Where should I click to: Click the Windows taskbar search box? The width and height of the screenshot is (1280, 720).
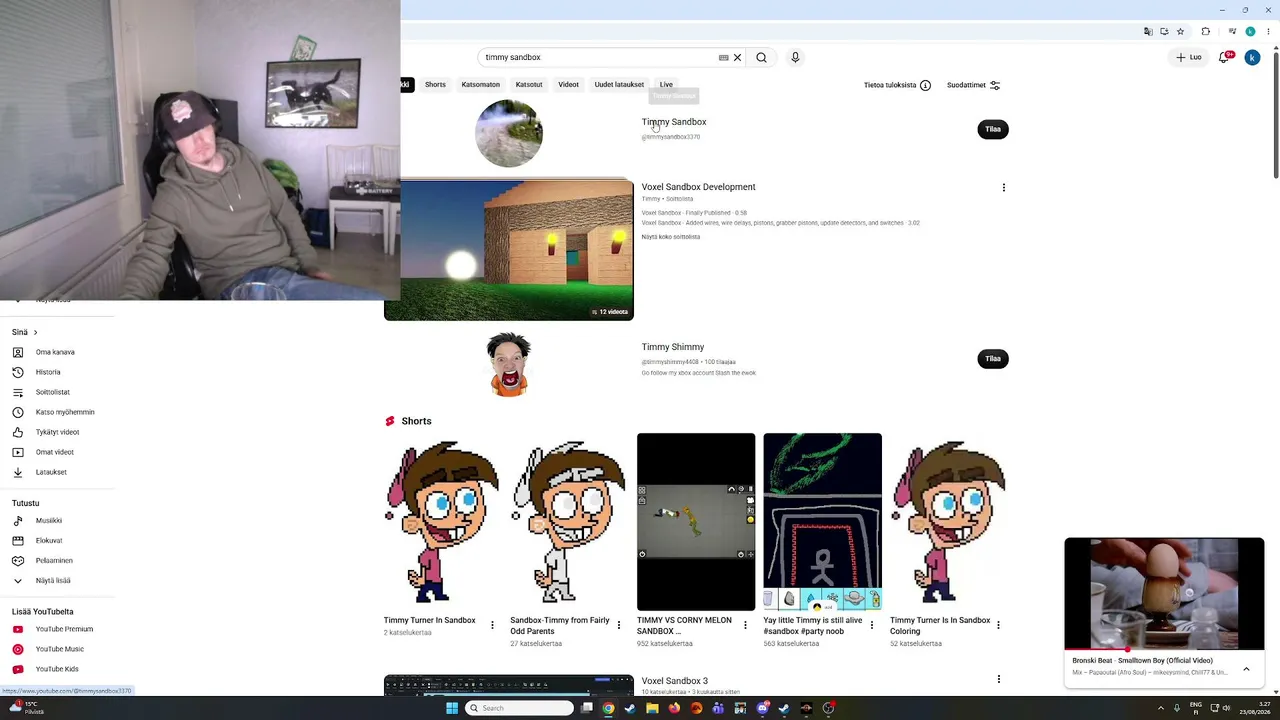click(520, 708)
